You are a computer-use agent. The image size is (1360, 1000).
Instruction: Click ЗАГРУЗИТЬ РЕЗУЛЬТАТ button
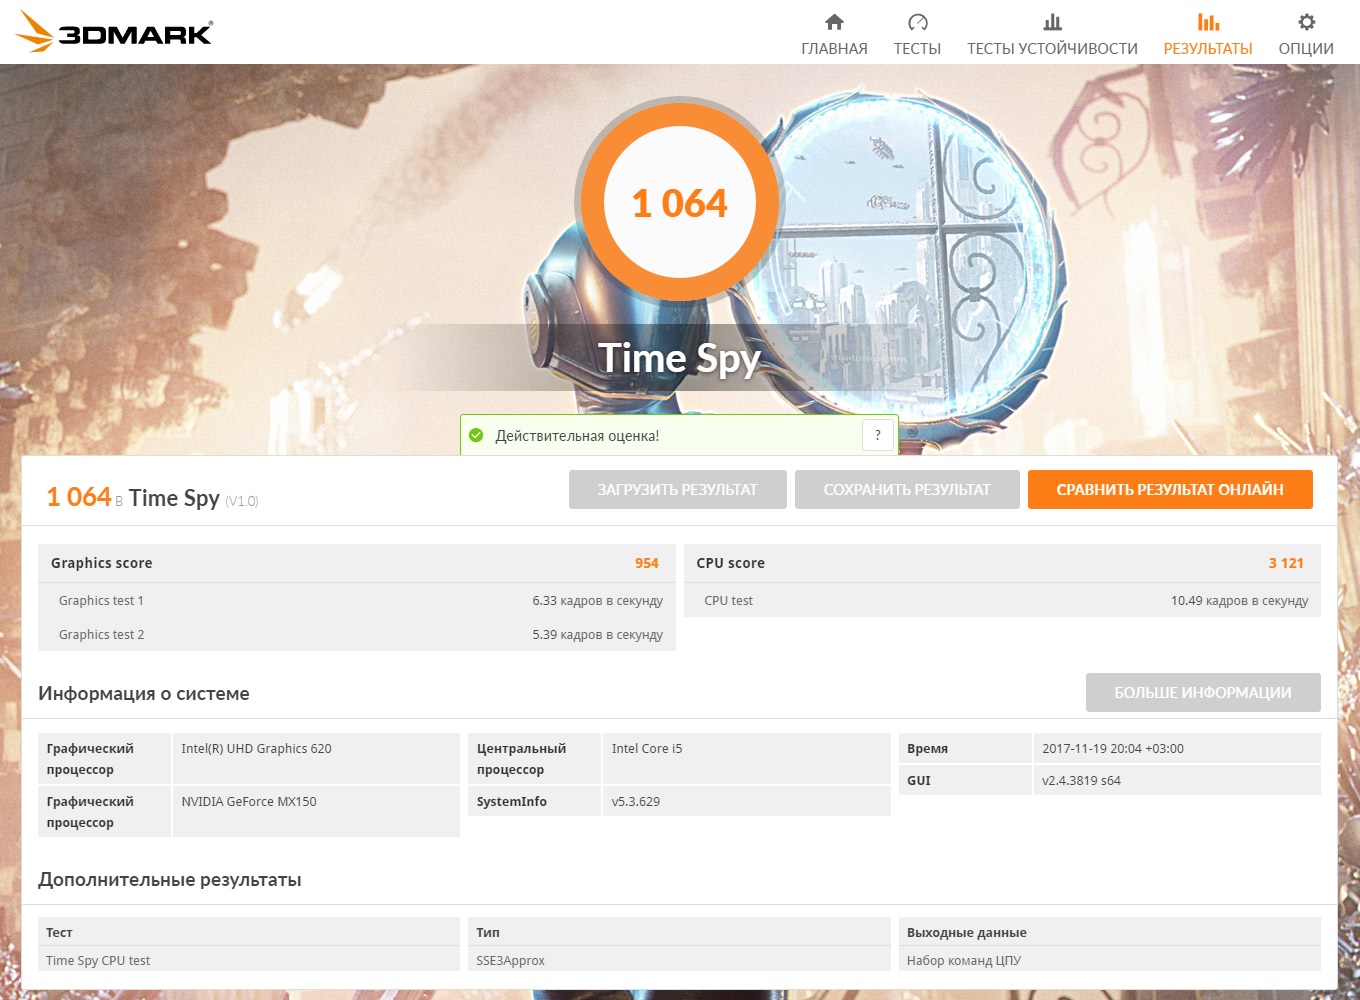pyautogui.click(x=678, y=490)
